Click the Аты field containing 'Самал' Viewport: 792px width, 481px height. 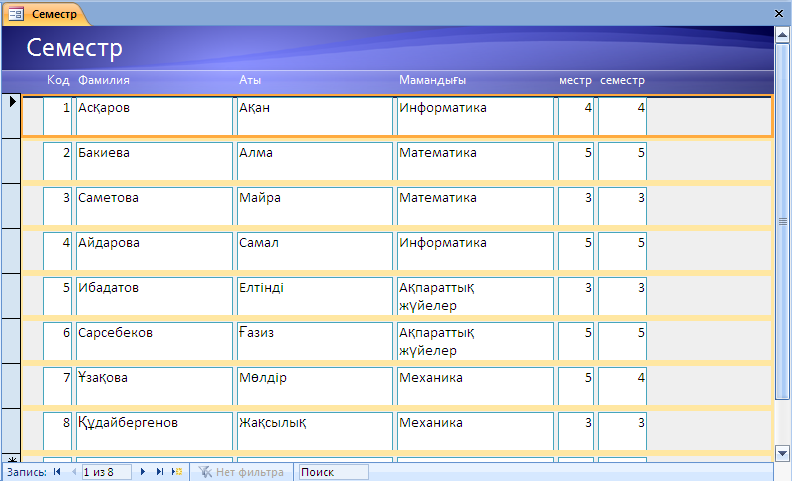(315, 251)
